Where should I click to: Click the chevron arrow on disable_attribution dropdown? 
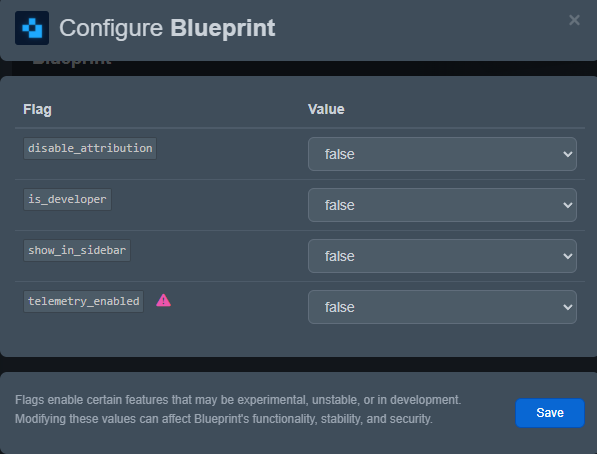click(x=567, y=154)
